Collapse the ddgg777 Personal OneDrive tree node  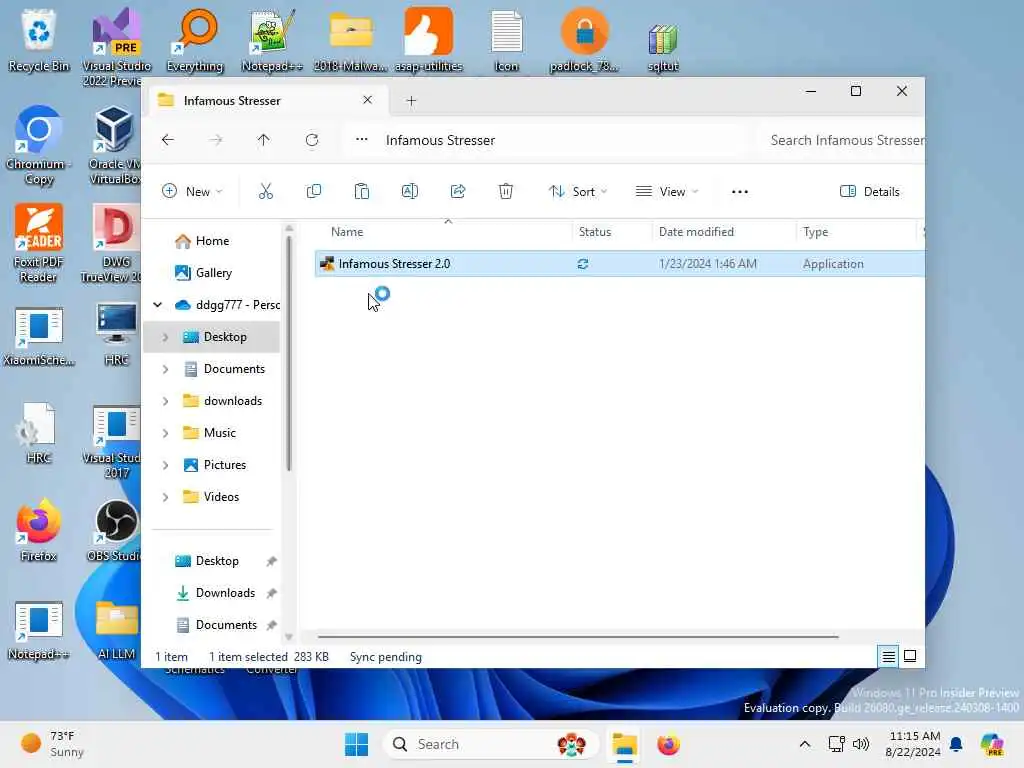(157, 305)
